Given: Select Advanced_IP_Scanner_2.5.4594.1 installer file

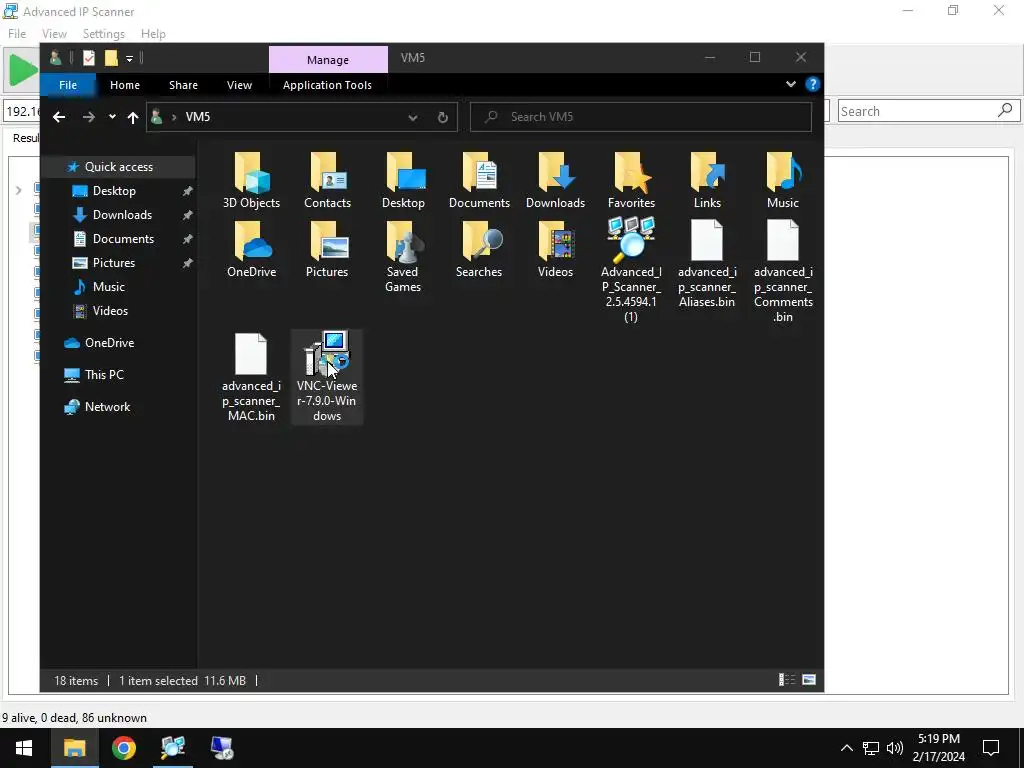Looking at the screenshot, I should (631, 271).
